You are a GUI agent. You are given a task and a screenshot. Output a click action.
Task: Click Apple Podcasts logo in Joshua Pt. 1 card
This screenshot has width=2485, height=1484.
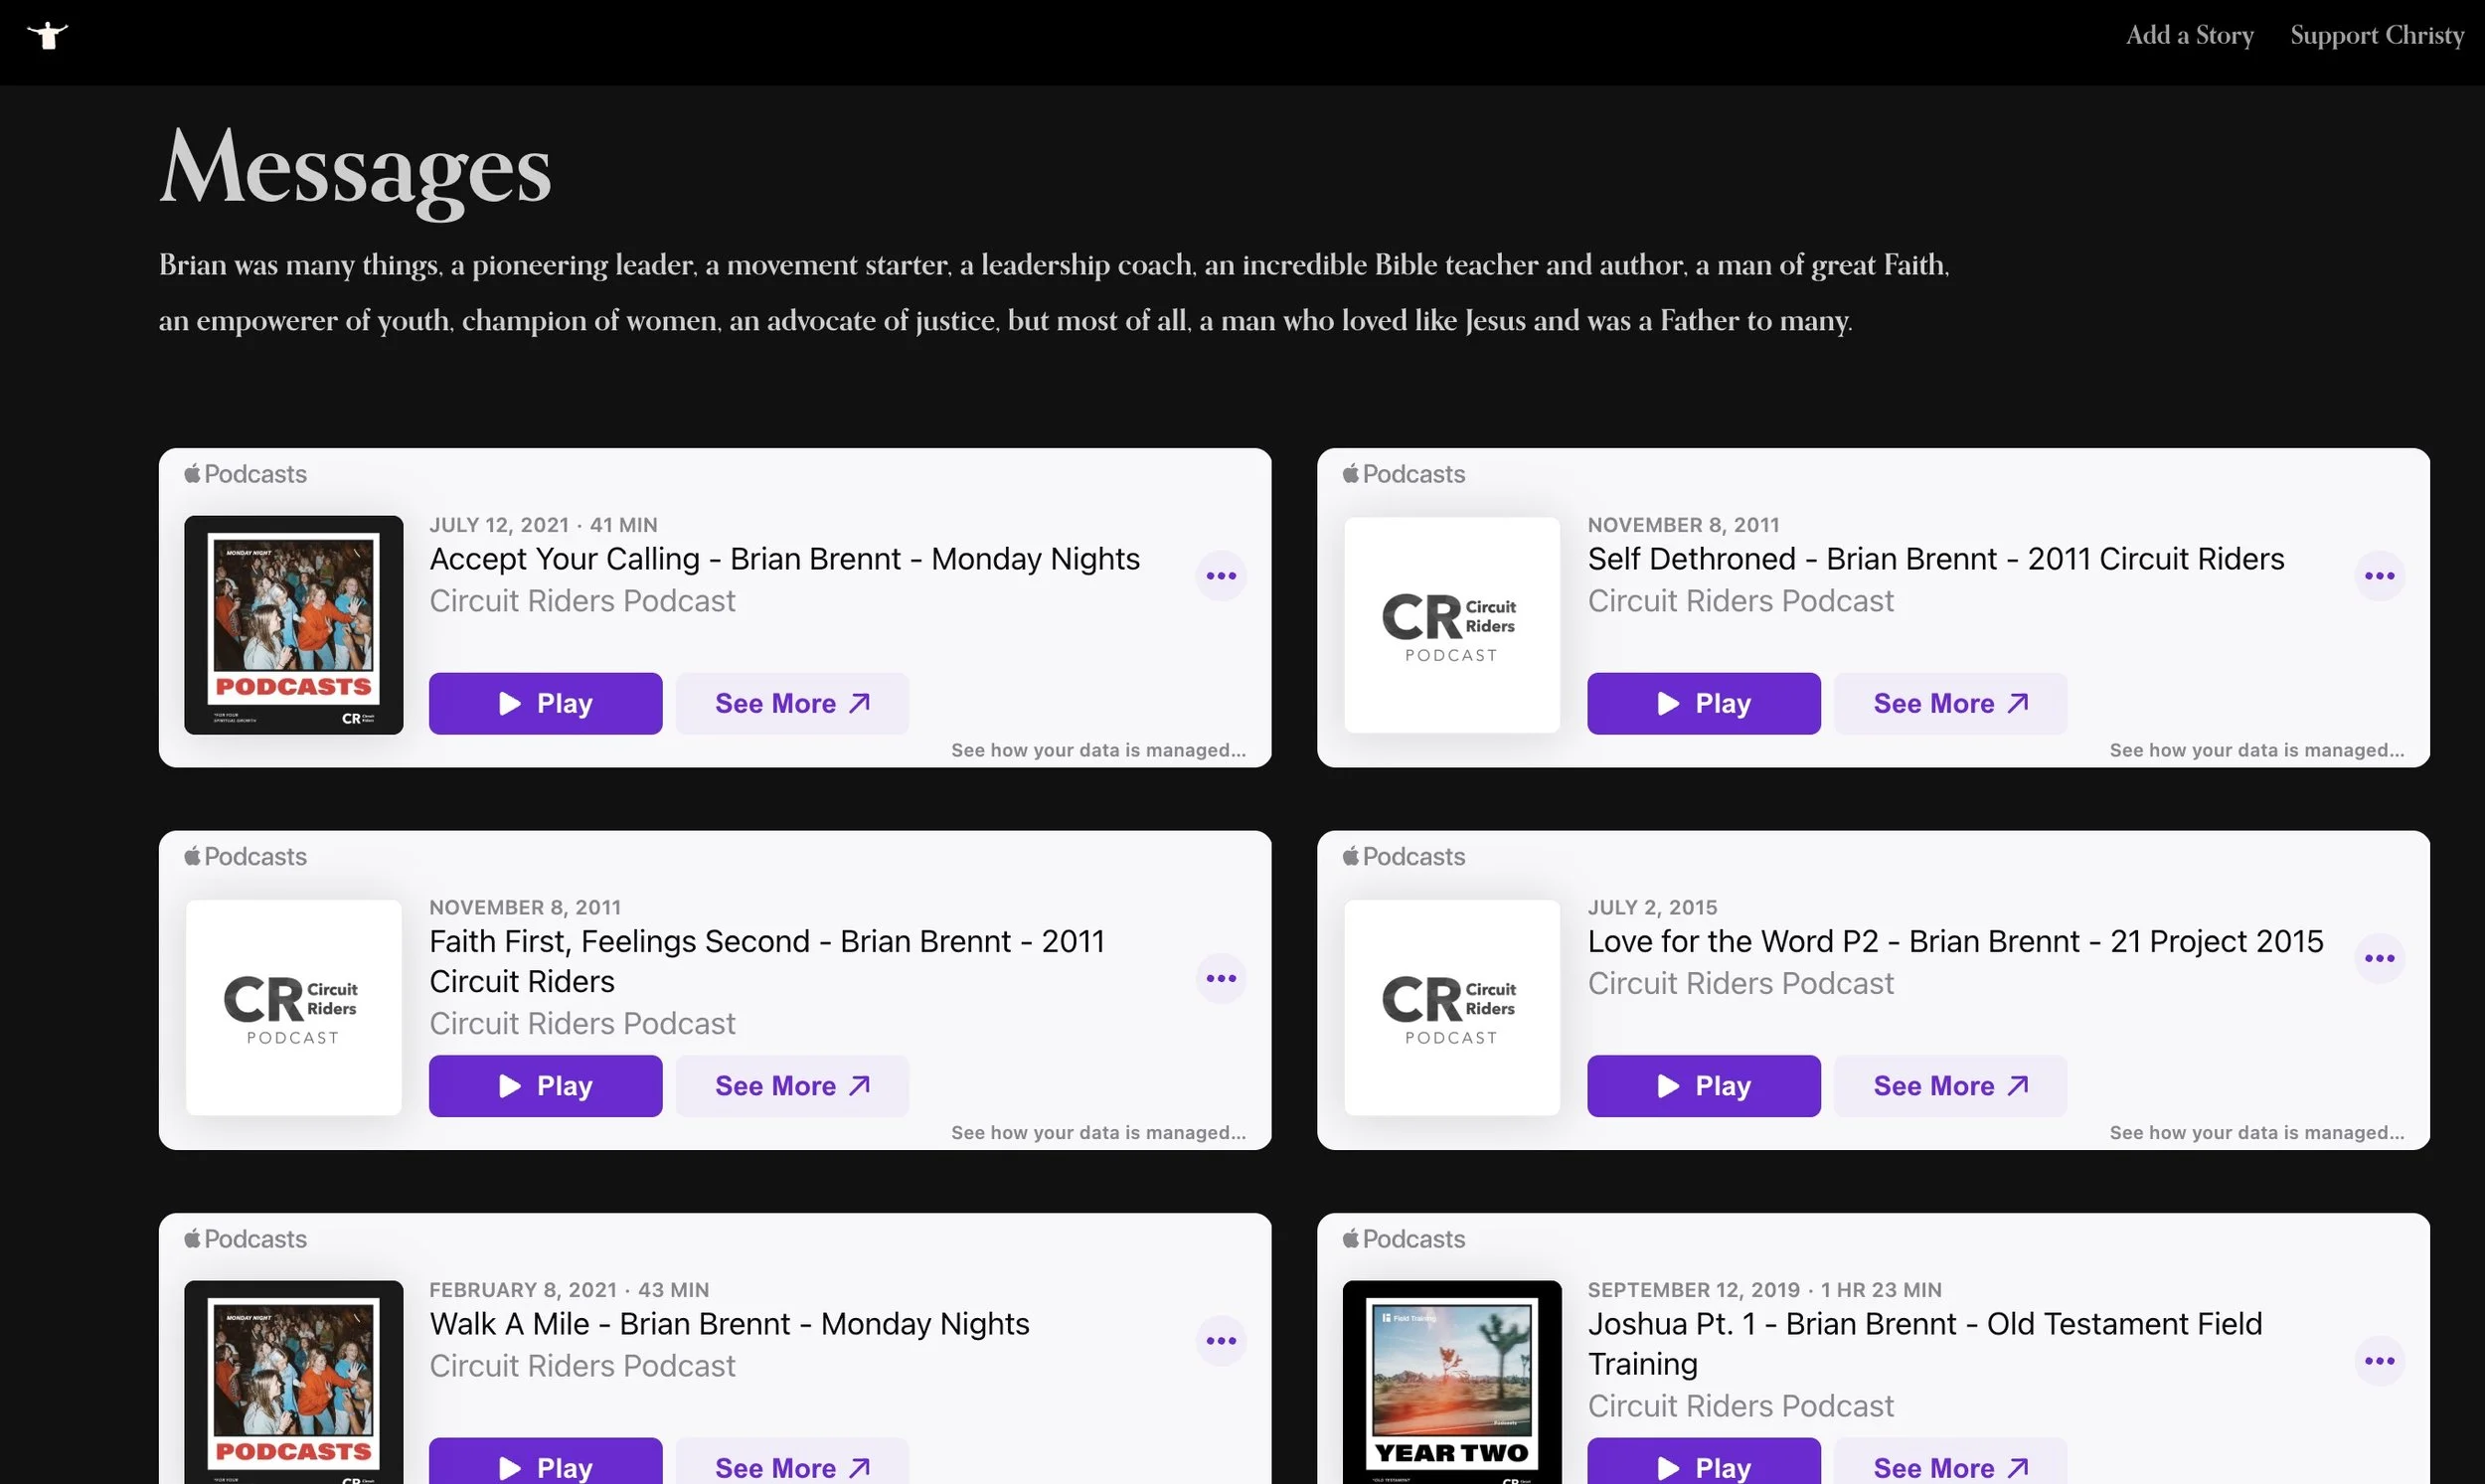click(1403, 1238)
